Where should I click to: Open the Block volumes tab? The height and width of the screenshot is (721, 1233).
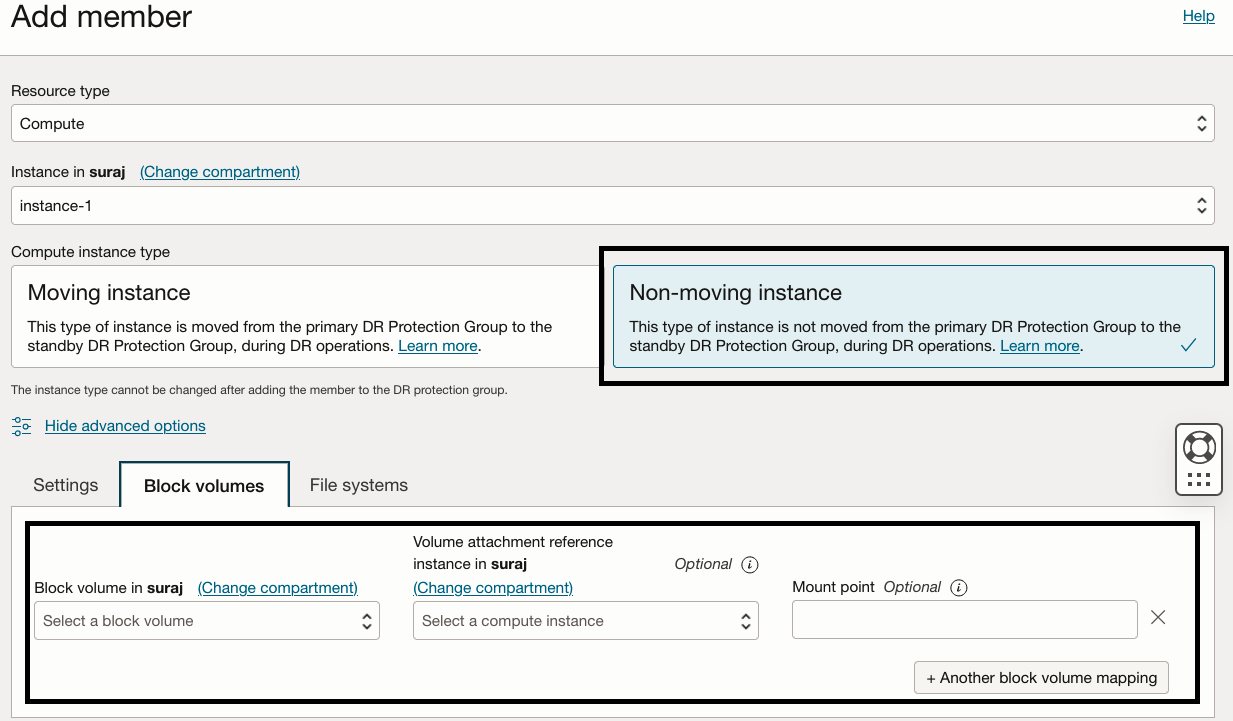[x=204, y=486]
